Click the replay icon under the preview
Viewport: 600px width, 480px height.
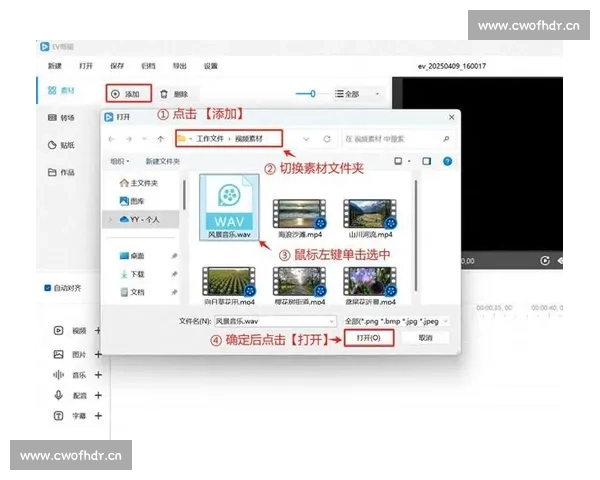click(545, 261)
